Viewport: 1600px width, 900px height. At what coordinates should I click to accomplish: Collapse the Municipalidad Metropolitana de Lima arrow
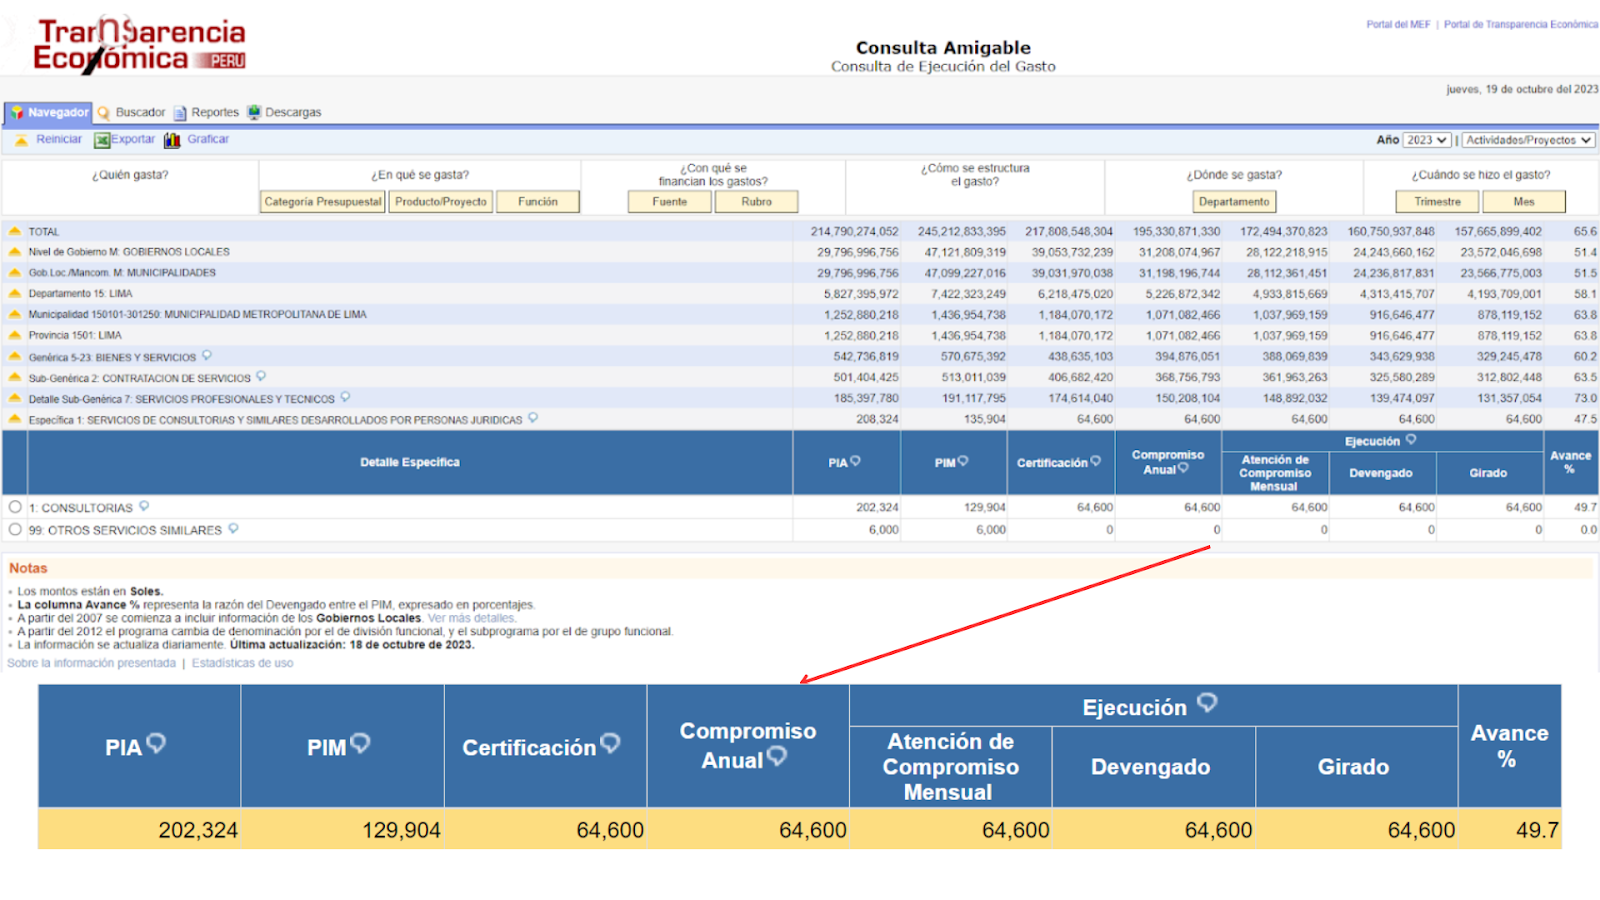pyautogui.click(x=15, y=314)
